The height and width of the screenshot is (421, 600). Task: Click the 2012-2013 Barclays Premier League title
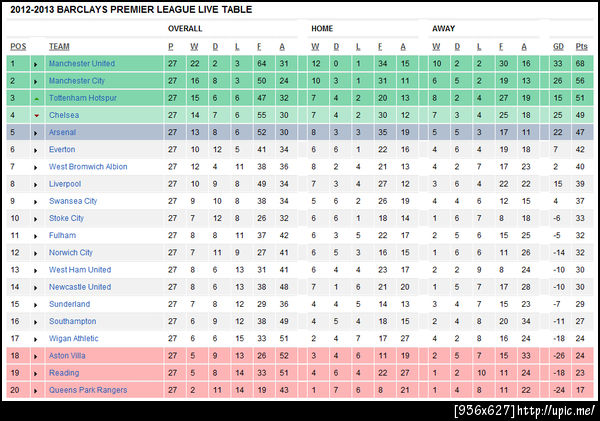[130, 9]
